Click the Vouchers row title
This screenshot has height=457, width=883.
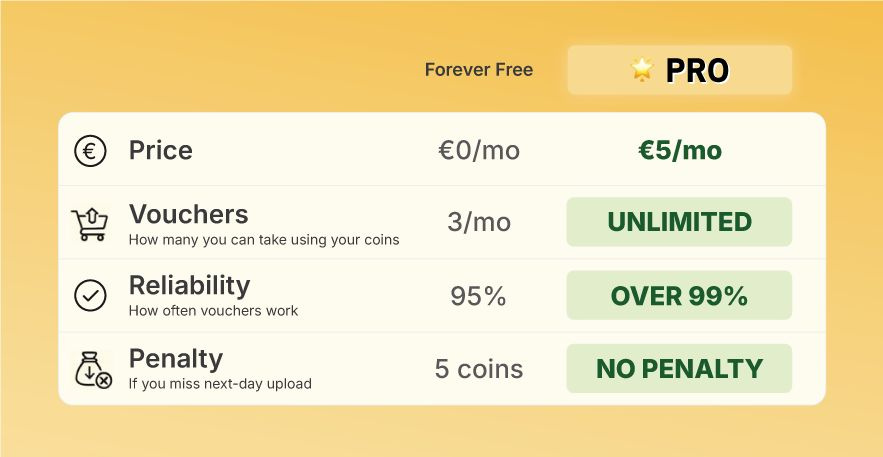[189, 214]
